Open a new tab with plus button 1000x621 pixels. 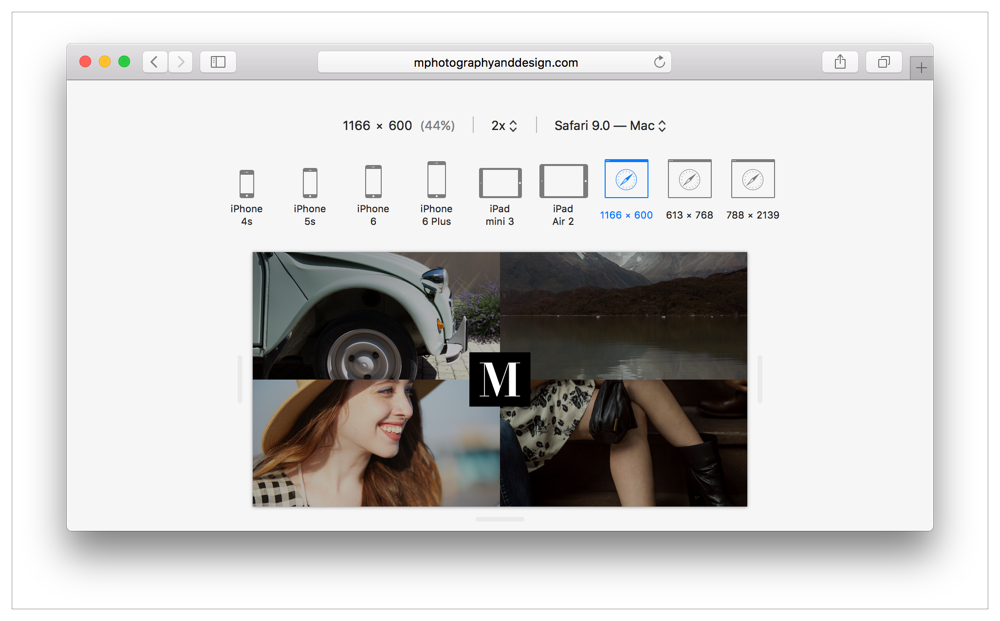pos(921,68)
